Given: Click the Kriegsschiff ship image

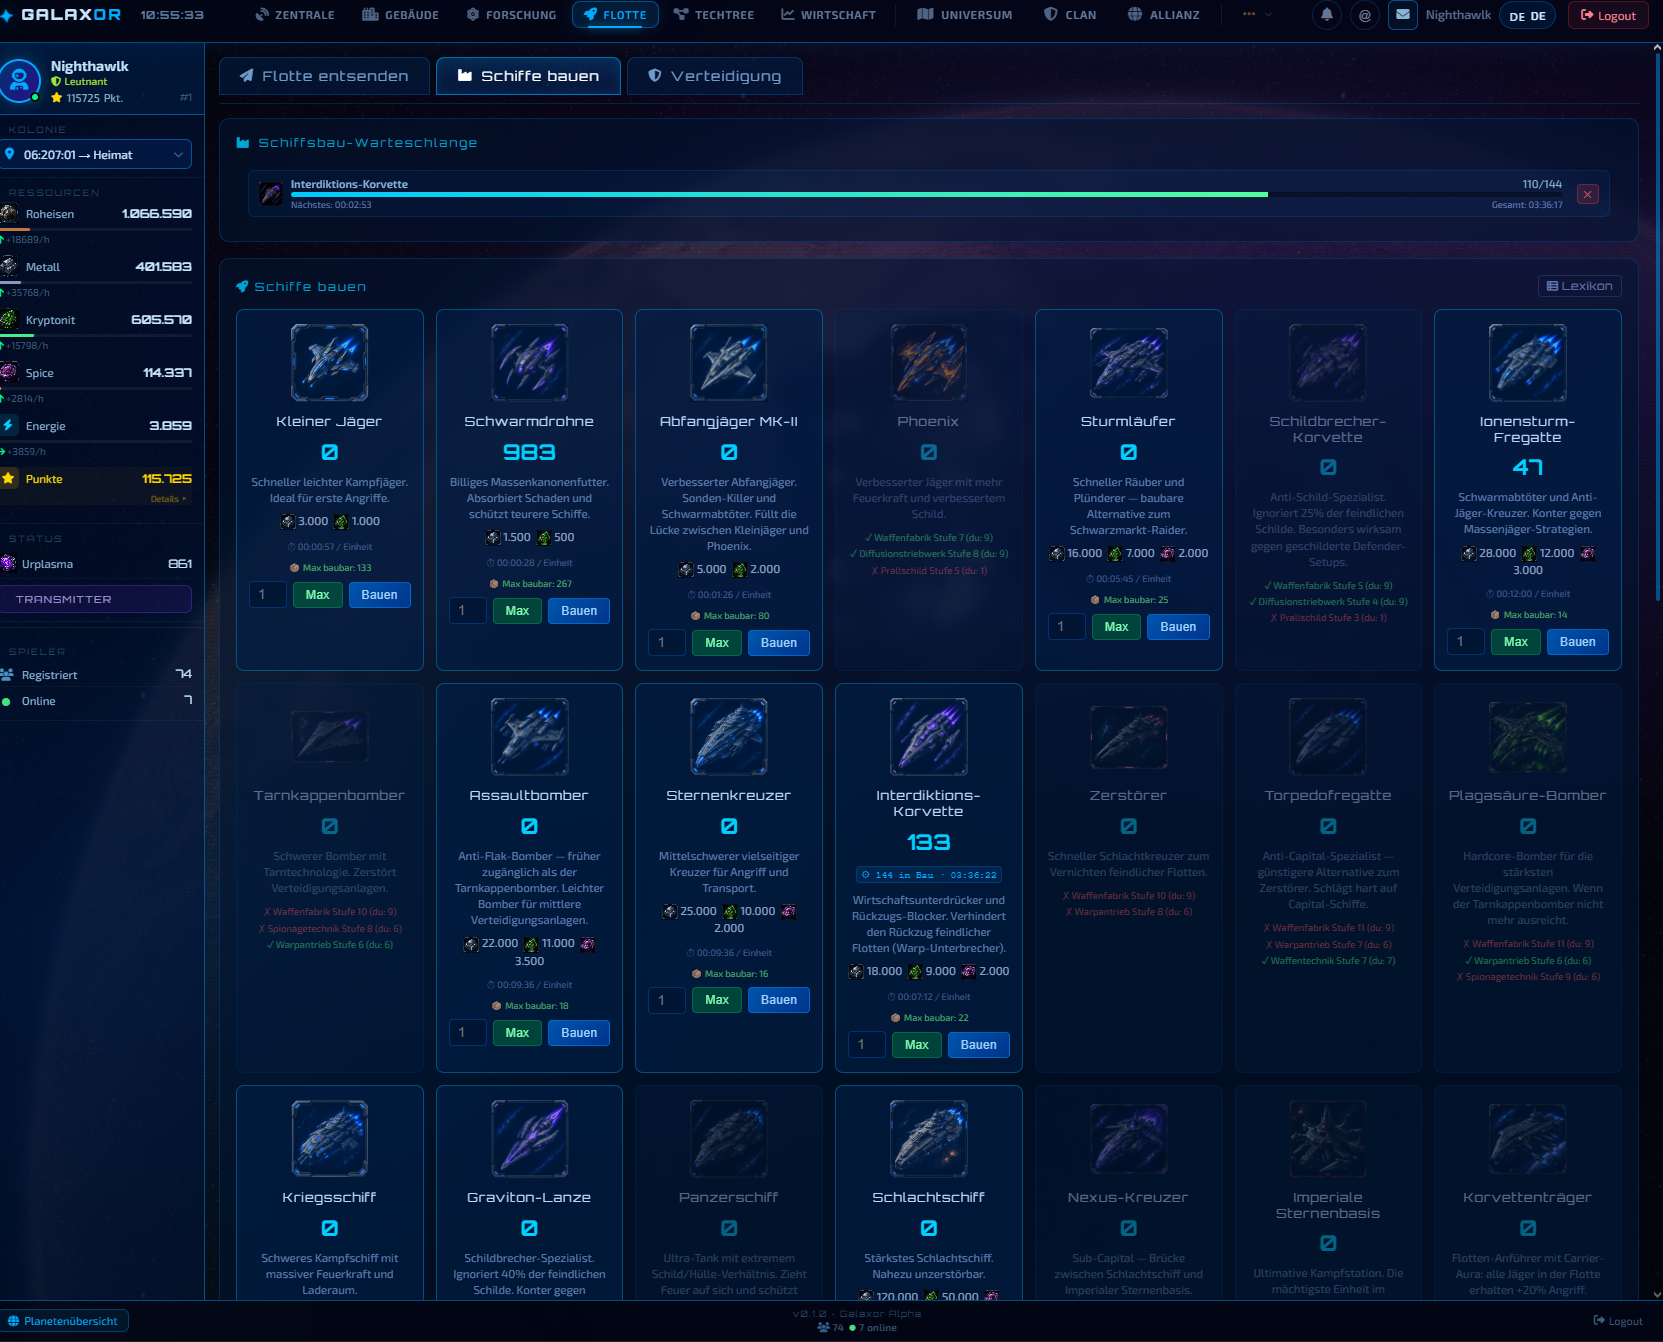Looking at the screenshot, I should (329, 1138).
